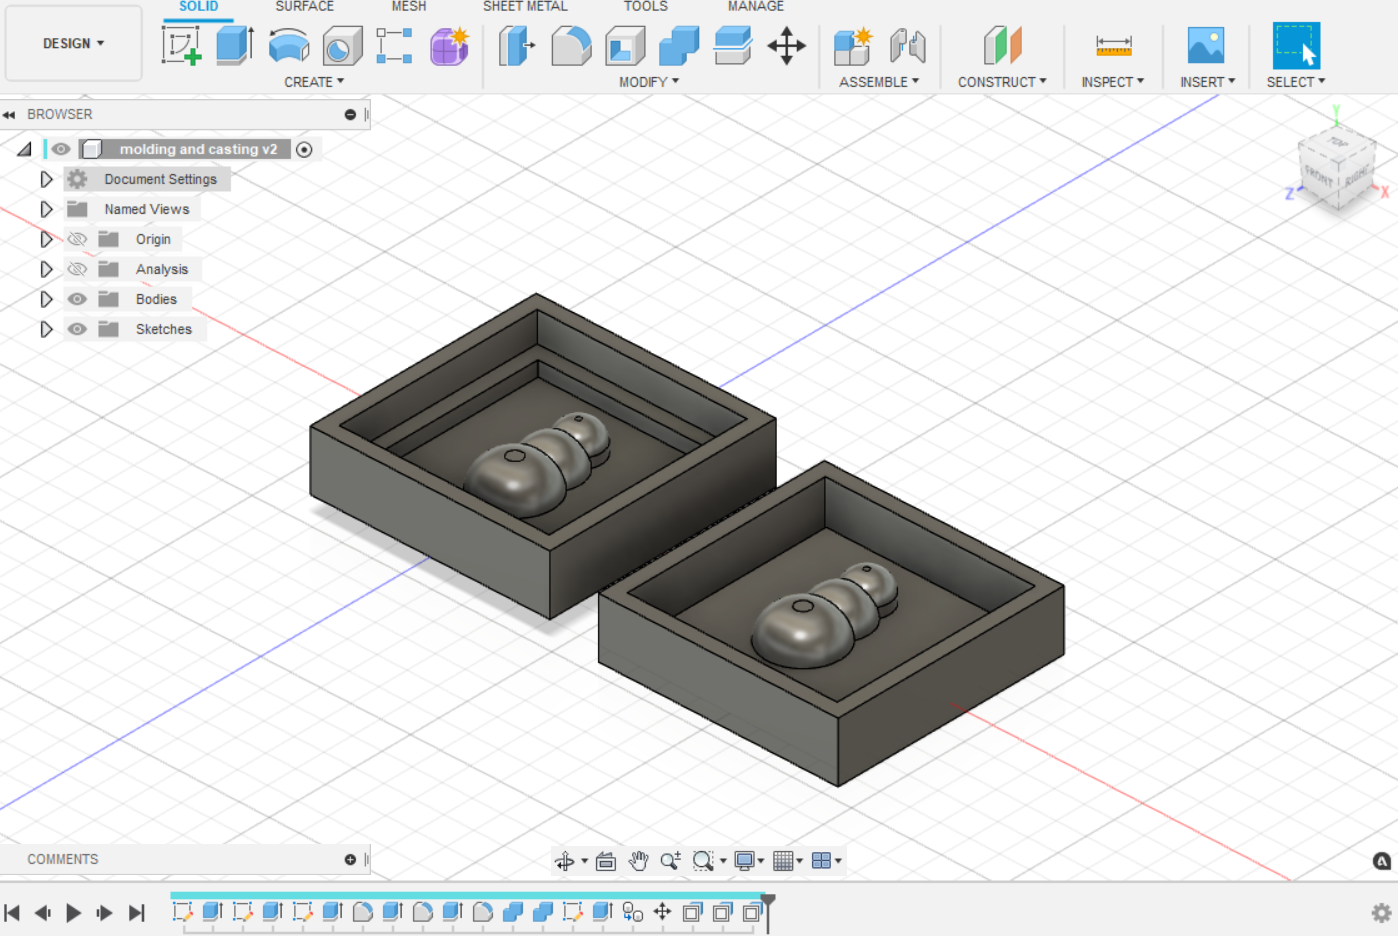Open the MODIFY dropdown menu

coord(649,82)
